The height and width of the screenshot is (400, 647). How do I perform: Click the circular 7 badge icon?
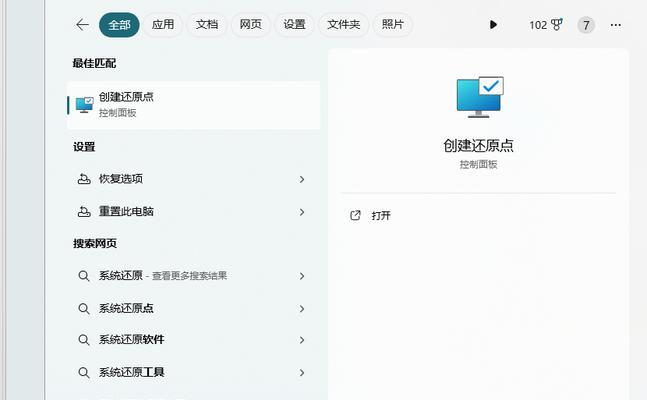586,25
